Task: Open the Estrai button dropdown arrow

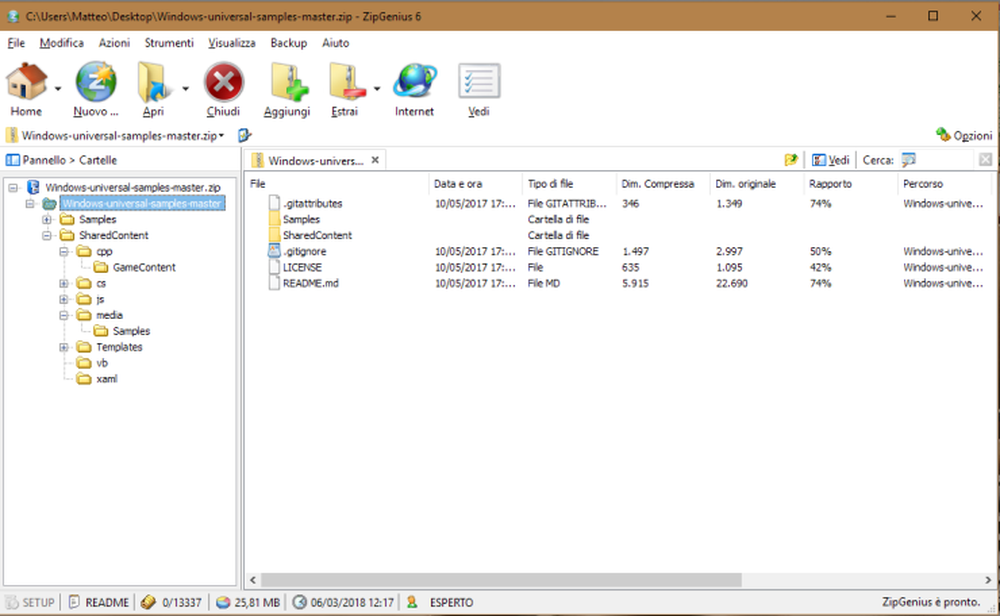Action: tap(377, 89)
